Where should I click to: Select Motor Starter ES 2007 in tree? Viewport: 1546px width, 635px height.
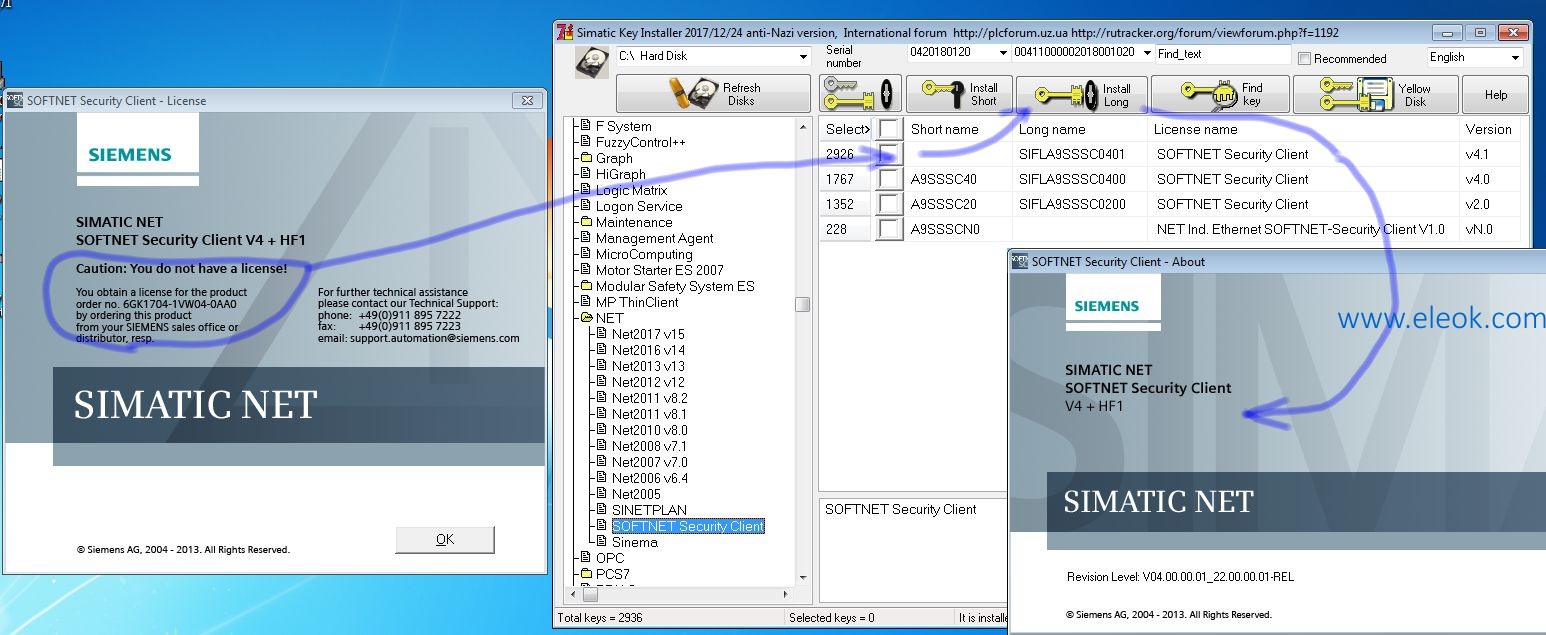[659, 270]
